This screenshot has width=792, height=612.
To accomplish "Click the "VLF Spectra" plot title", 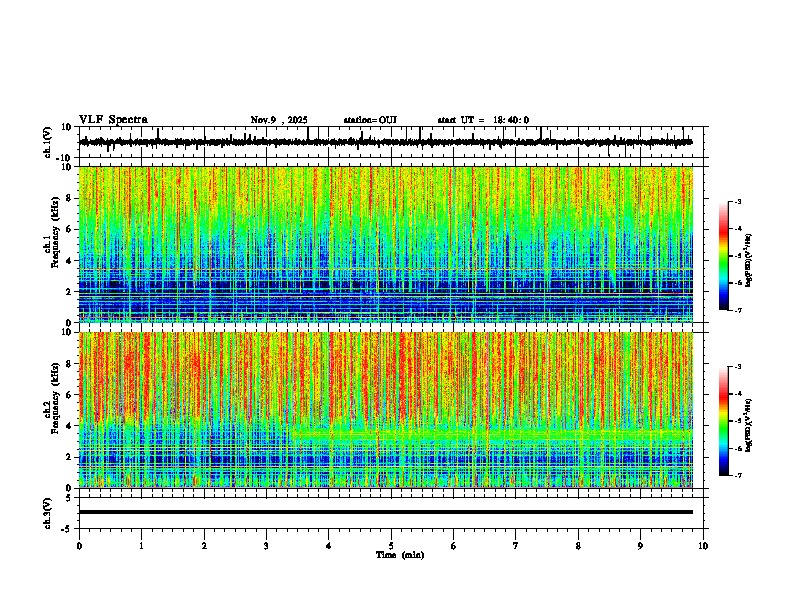I will pyautogui.click(x=113, y=120).
